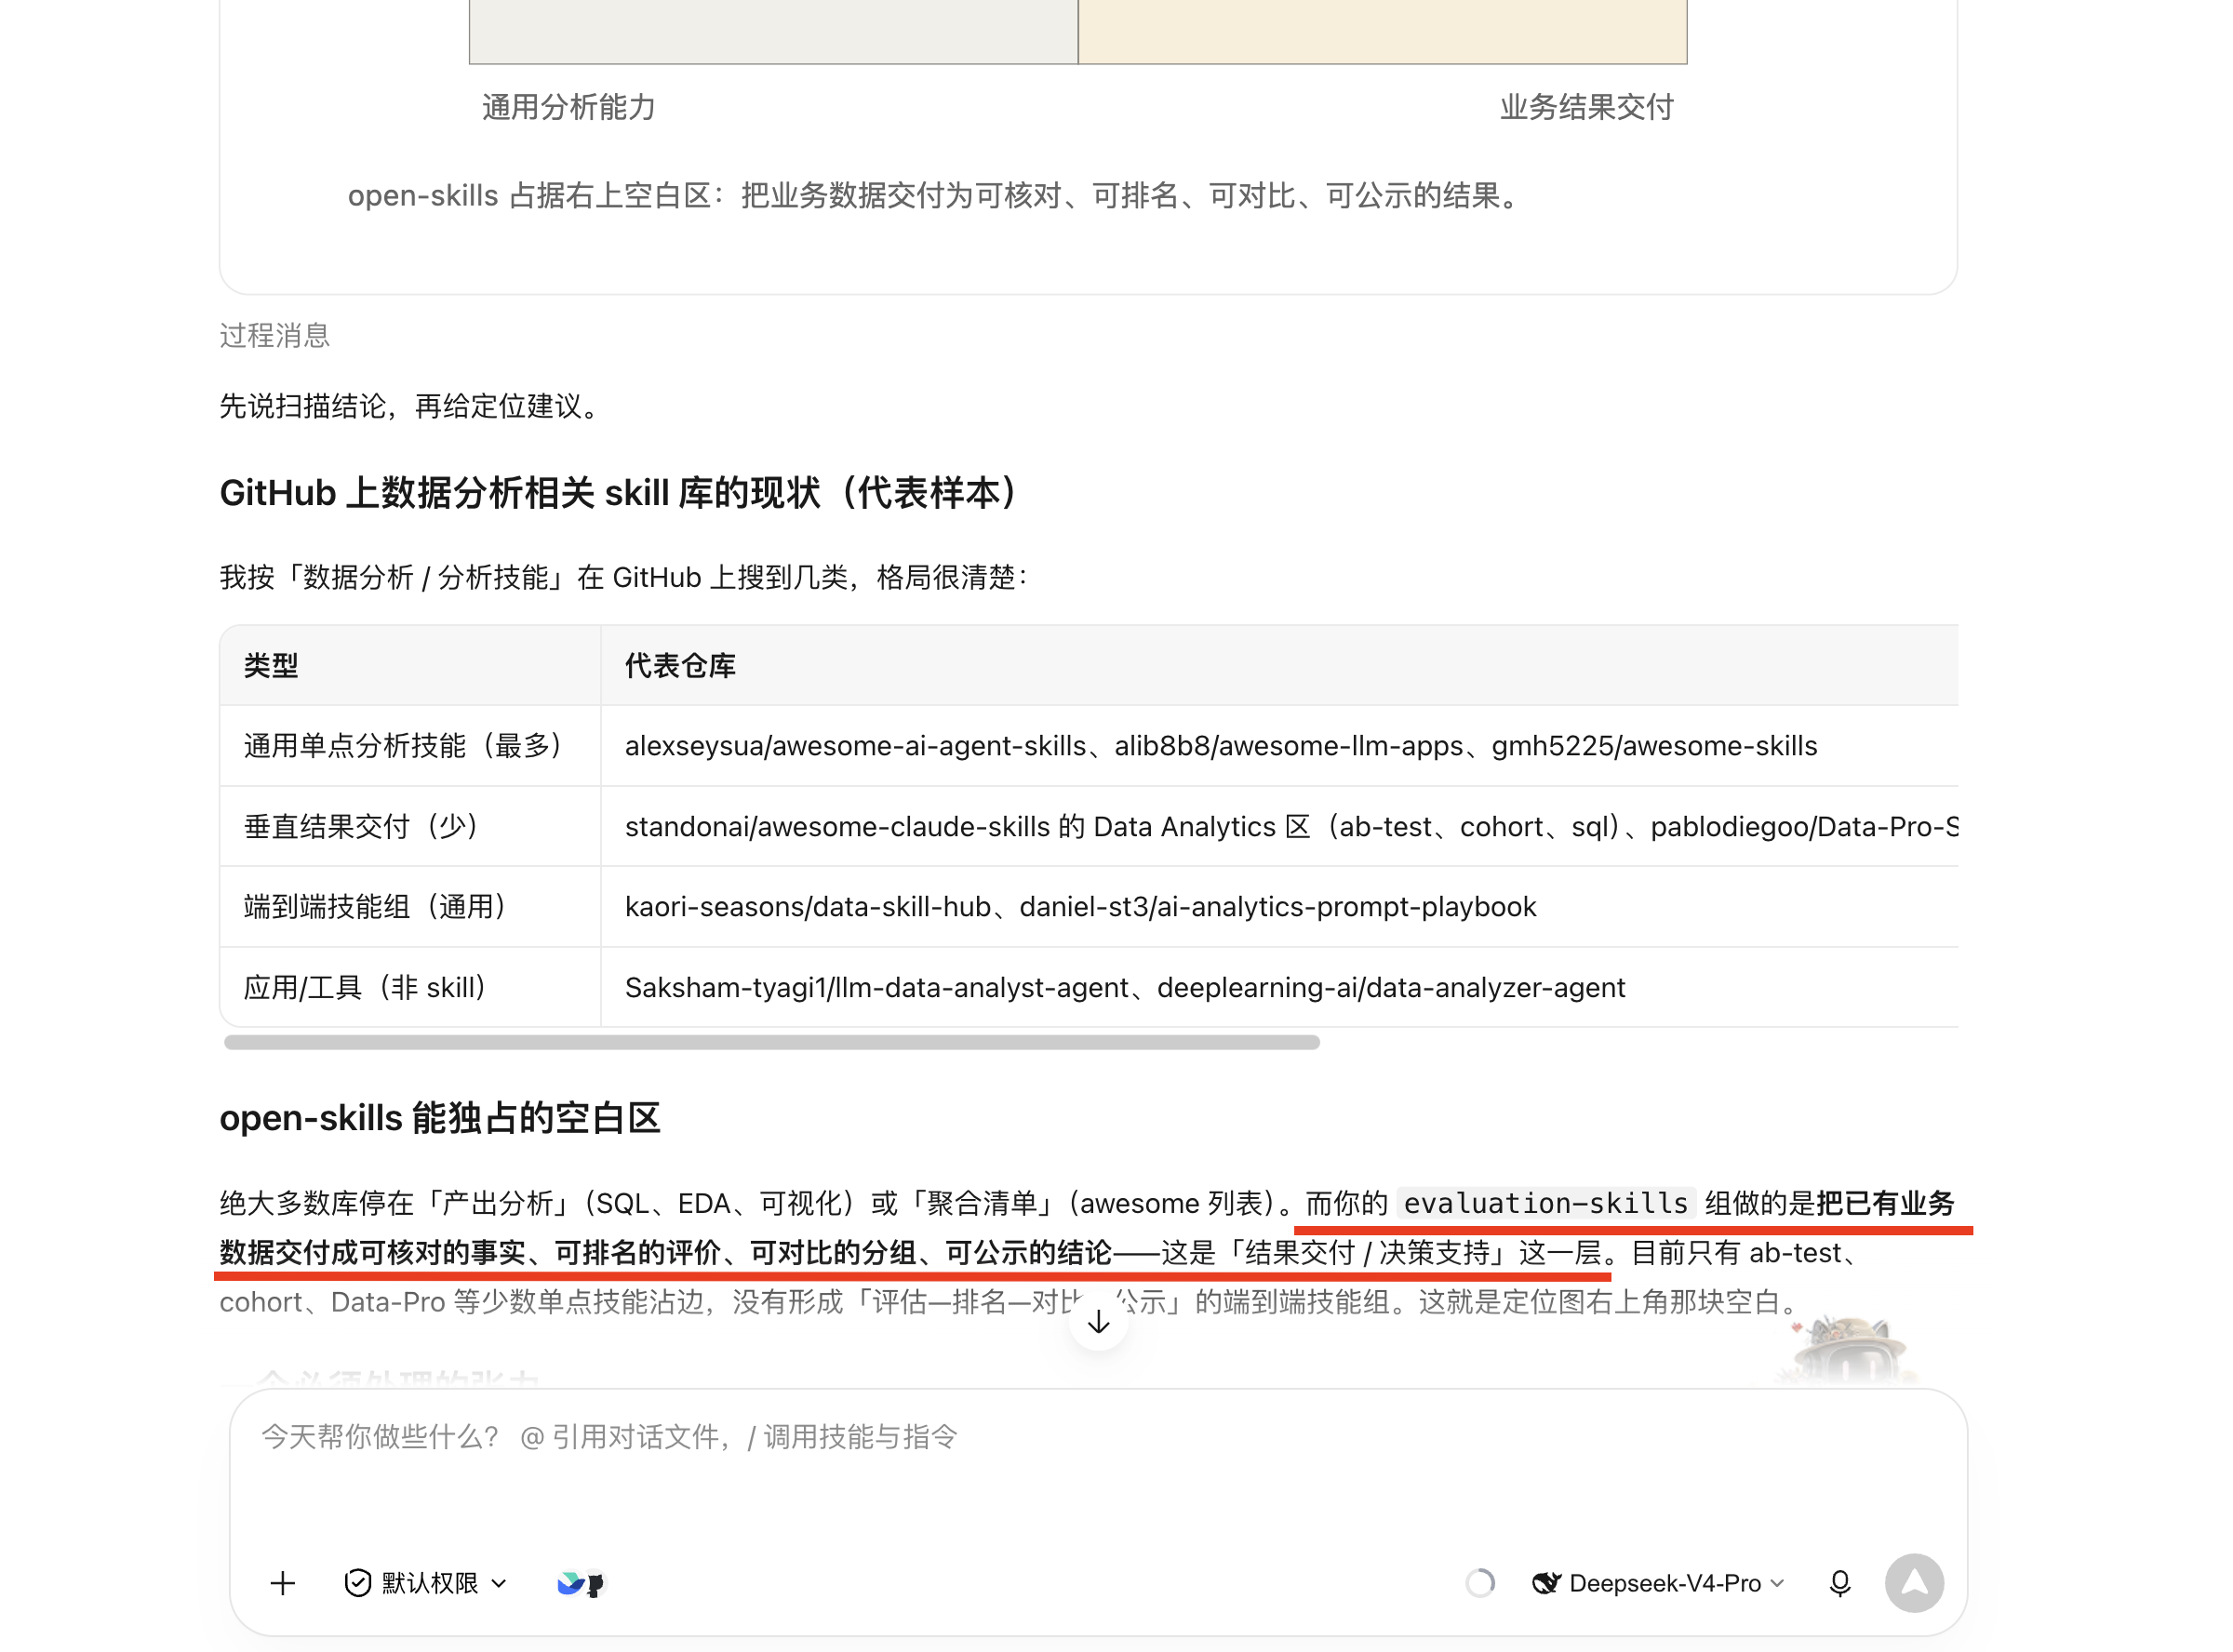Click the gray chart quadrant at top
This screenshot has width=2233, height=1652.
773,31
